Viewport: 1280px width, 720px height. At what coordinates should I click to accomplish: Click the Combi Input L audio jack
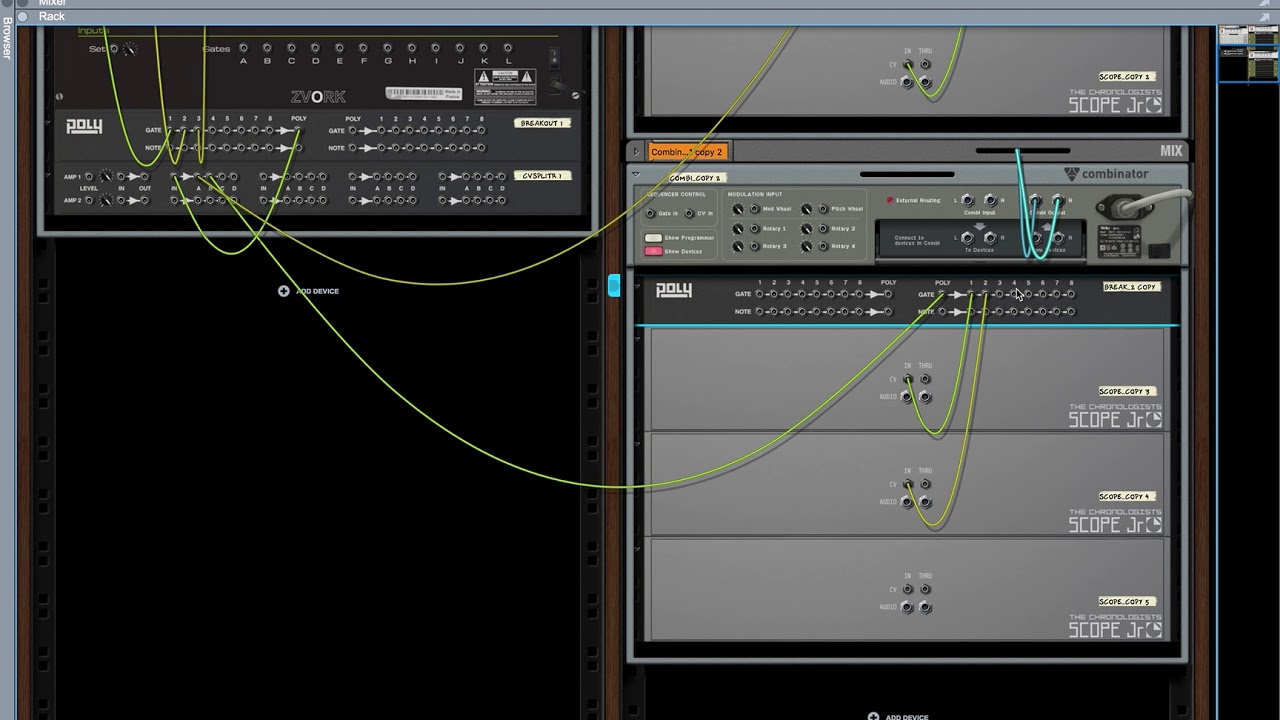click(967, 200)
